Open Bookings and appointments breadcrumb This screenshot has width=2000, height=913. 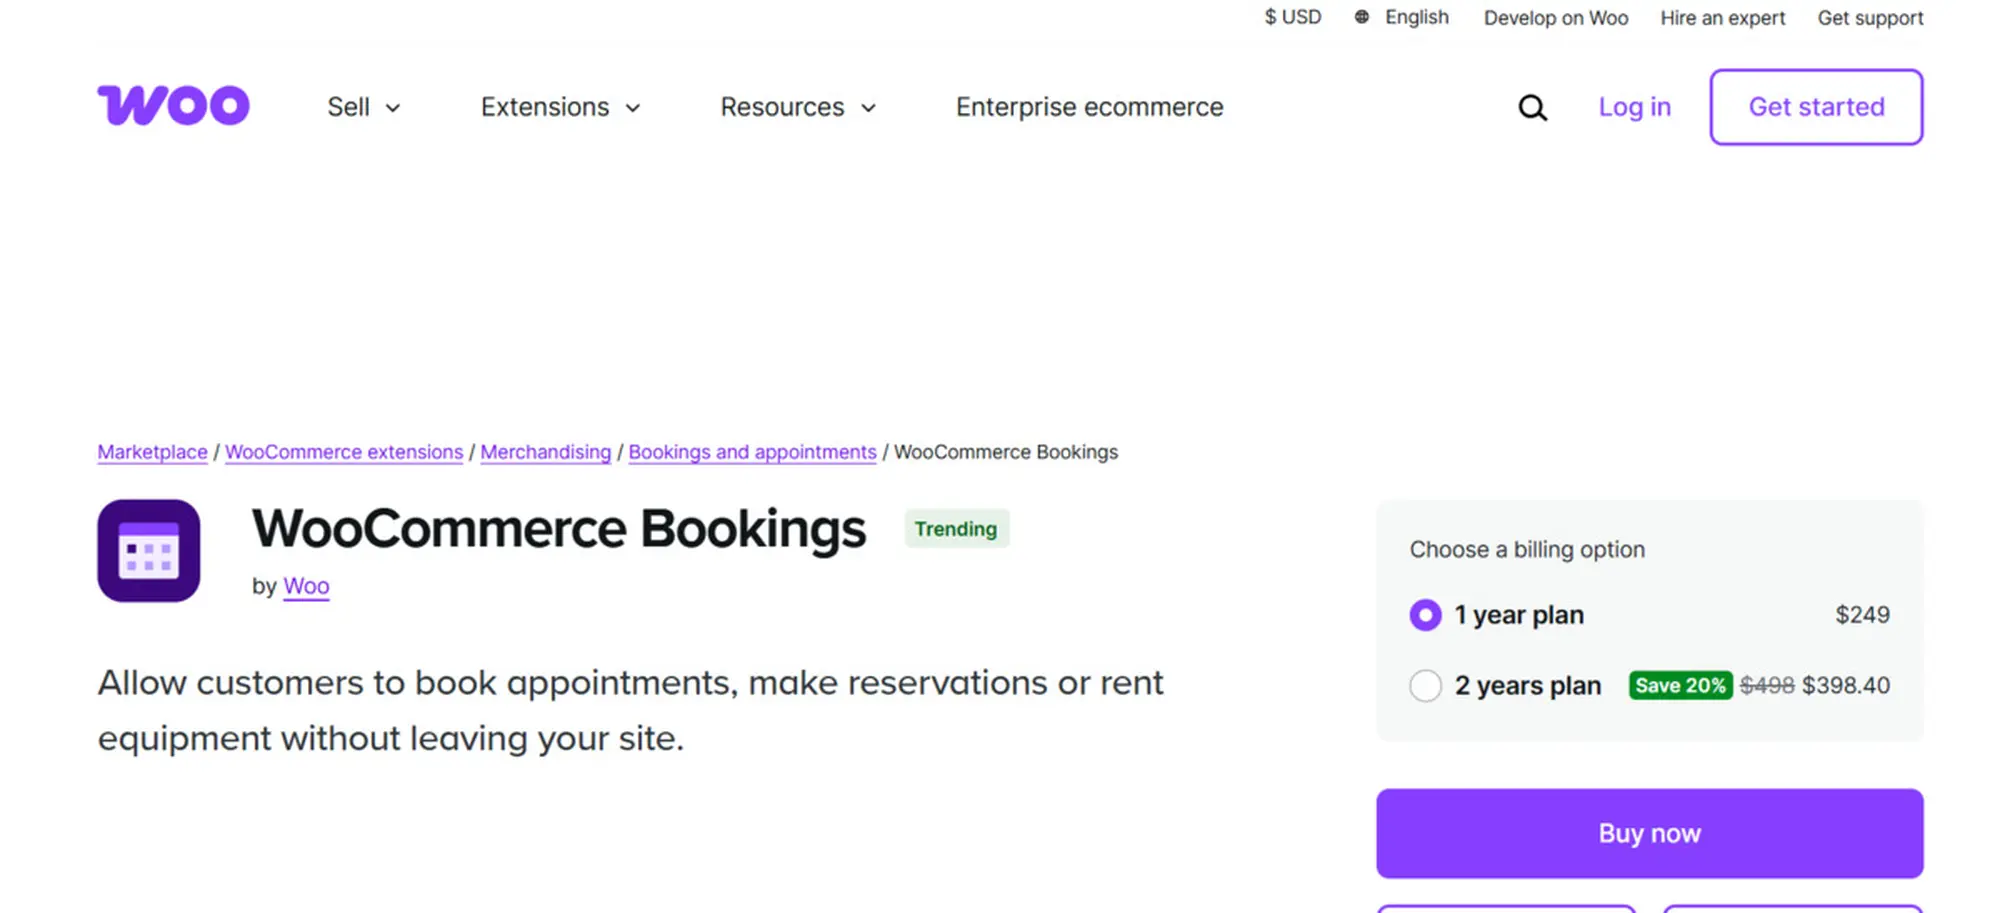pyautogui.click(x=752, y=452)
